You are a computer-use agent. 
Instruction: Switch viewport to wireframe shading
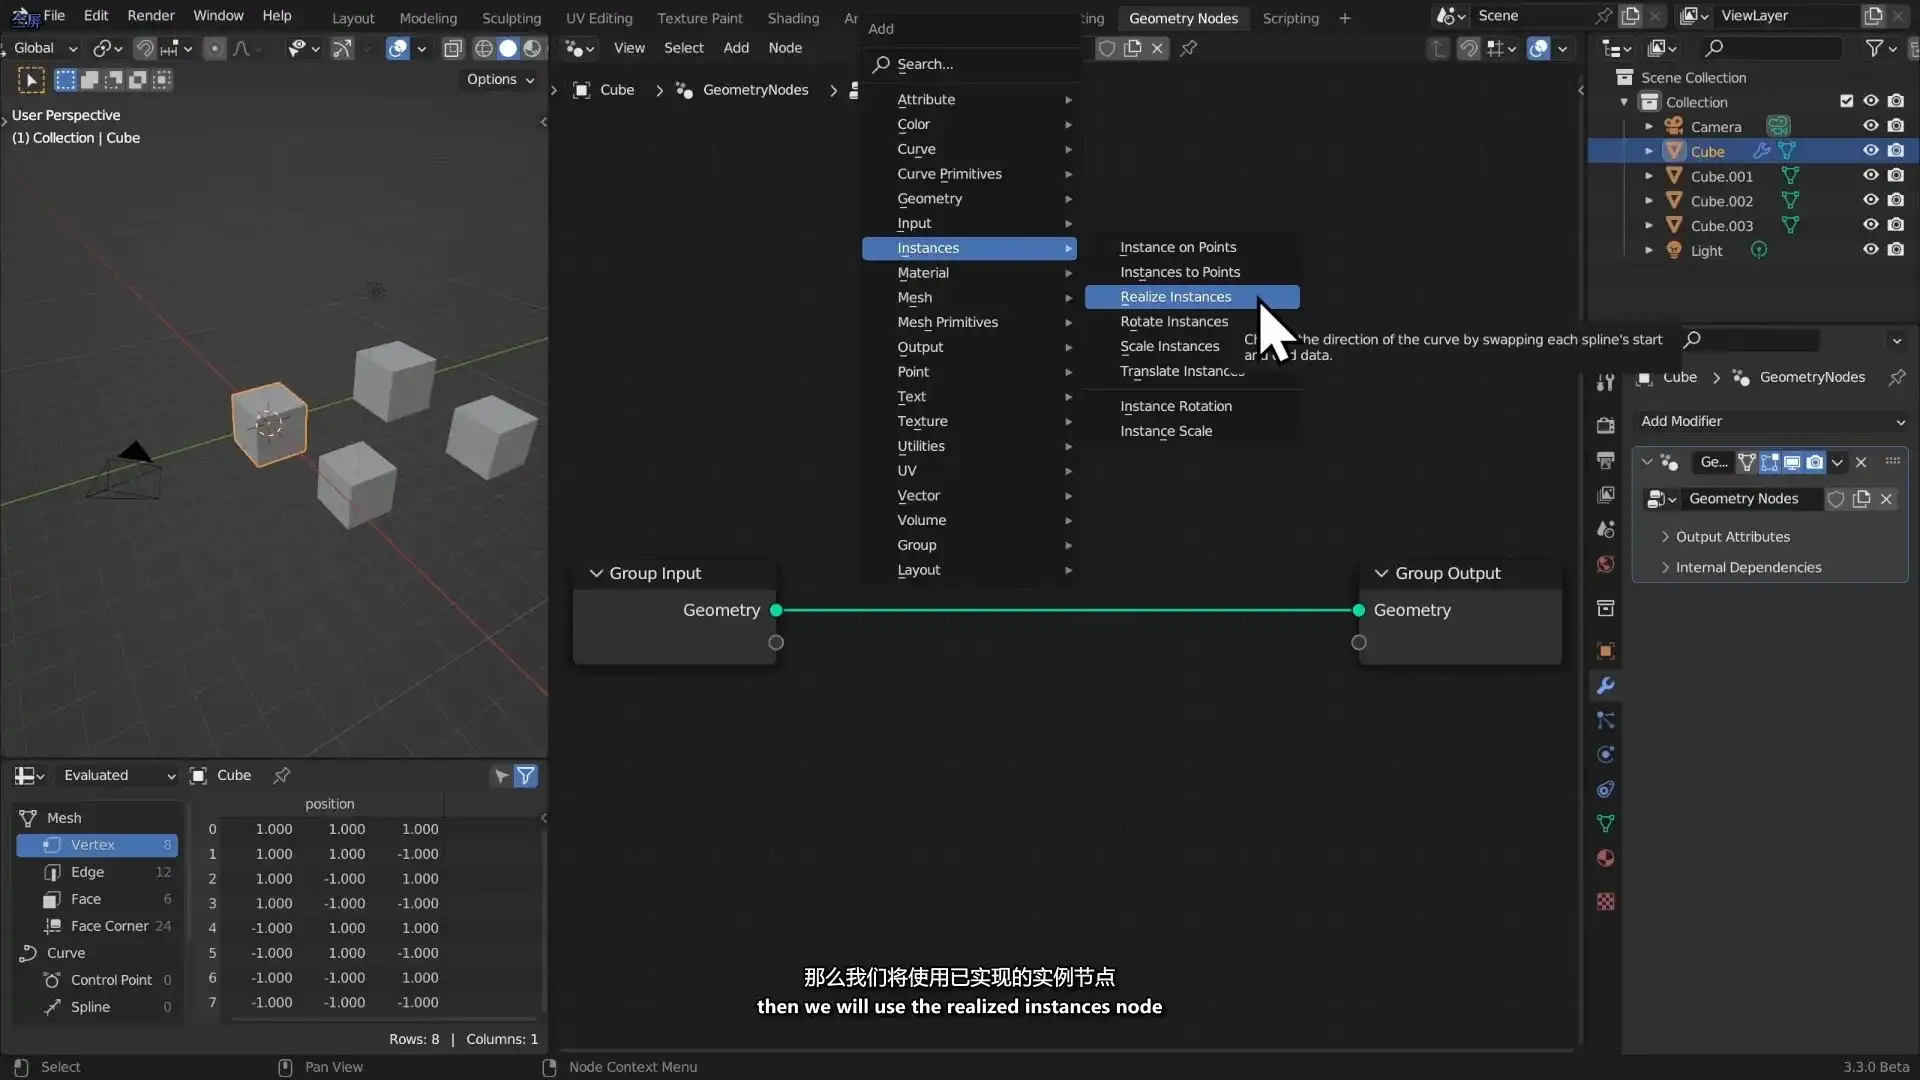484,48
